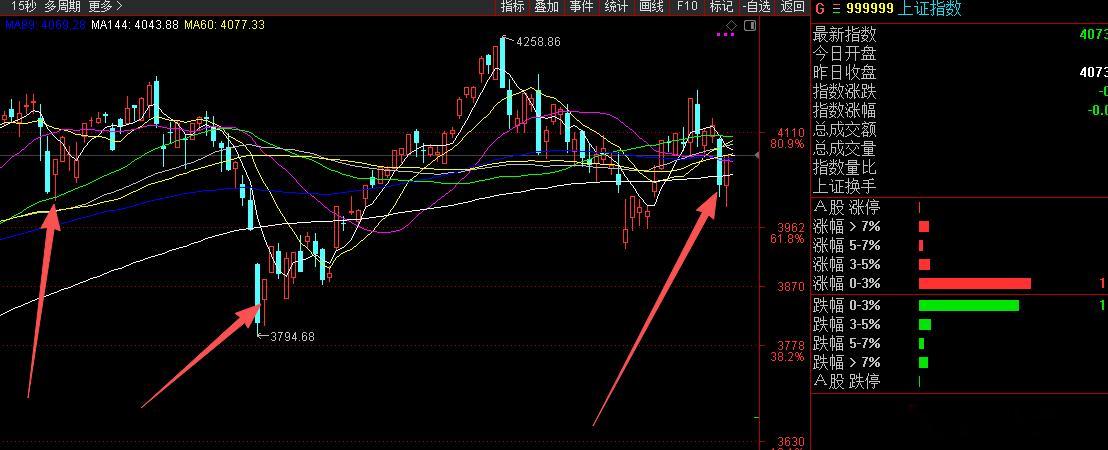This screenshot has height=450, width=1108.
Task: Open the 统计 statistics menu
Action: click(x=616, y=6)
